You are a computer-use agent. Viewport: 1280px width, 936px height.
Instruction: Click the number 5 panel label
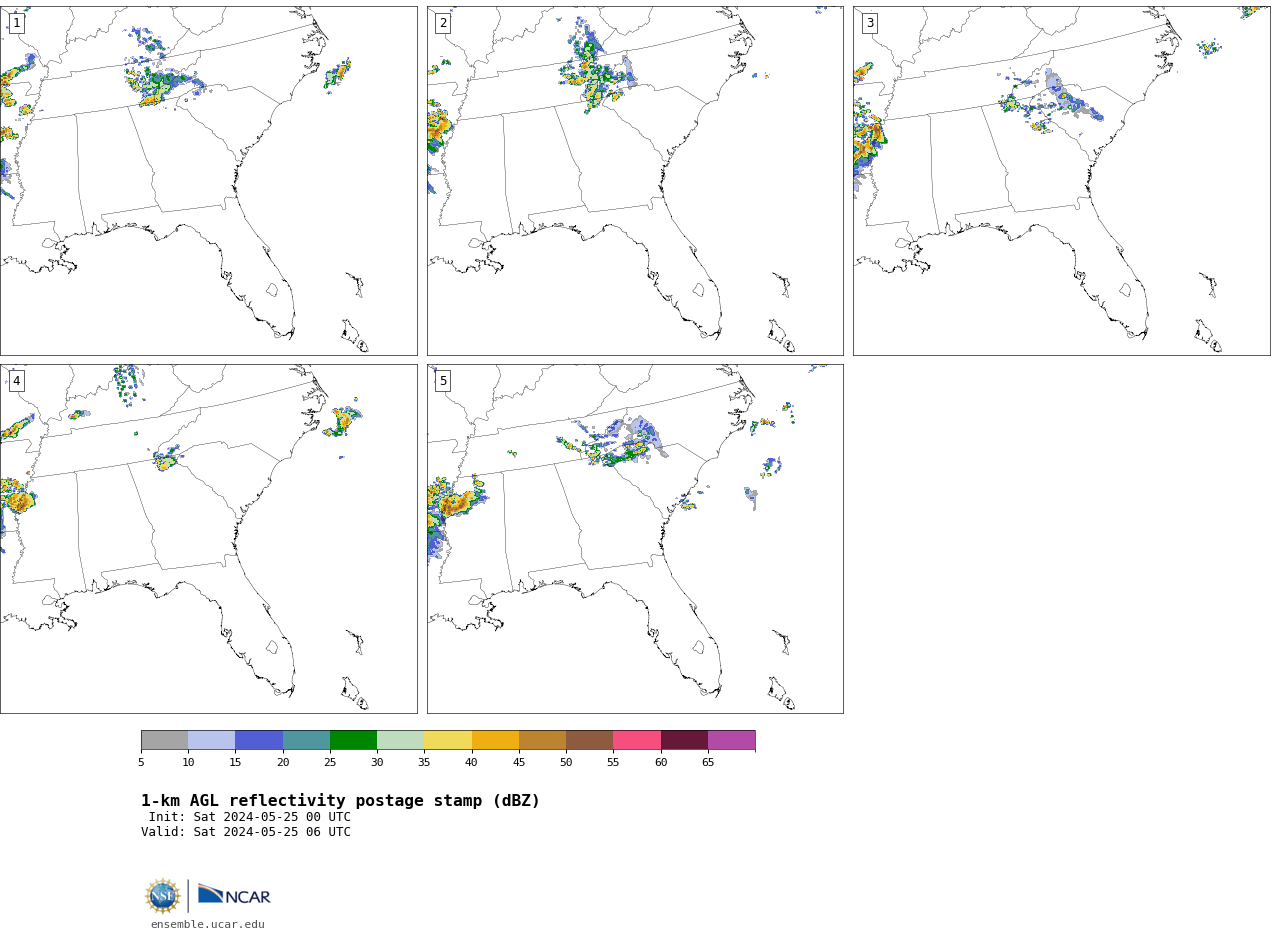(443, 381)
